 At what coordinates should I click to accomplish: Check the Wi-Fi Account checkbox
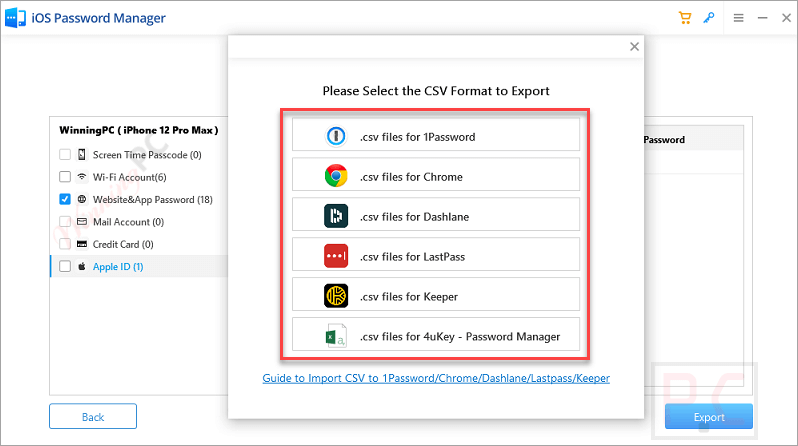point(65,177)
